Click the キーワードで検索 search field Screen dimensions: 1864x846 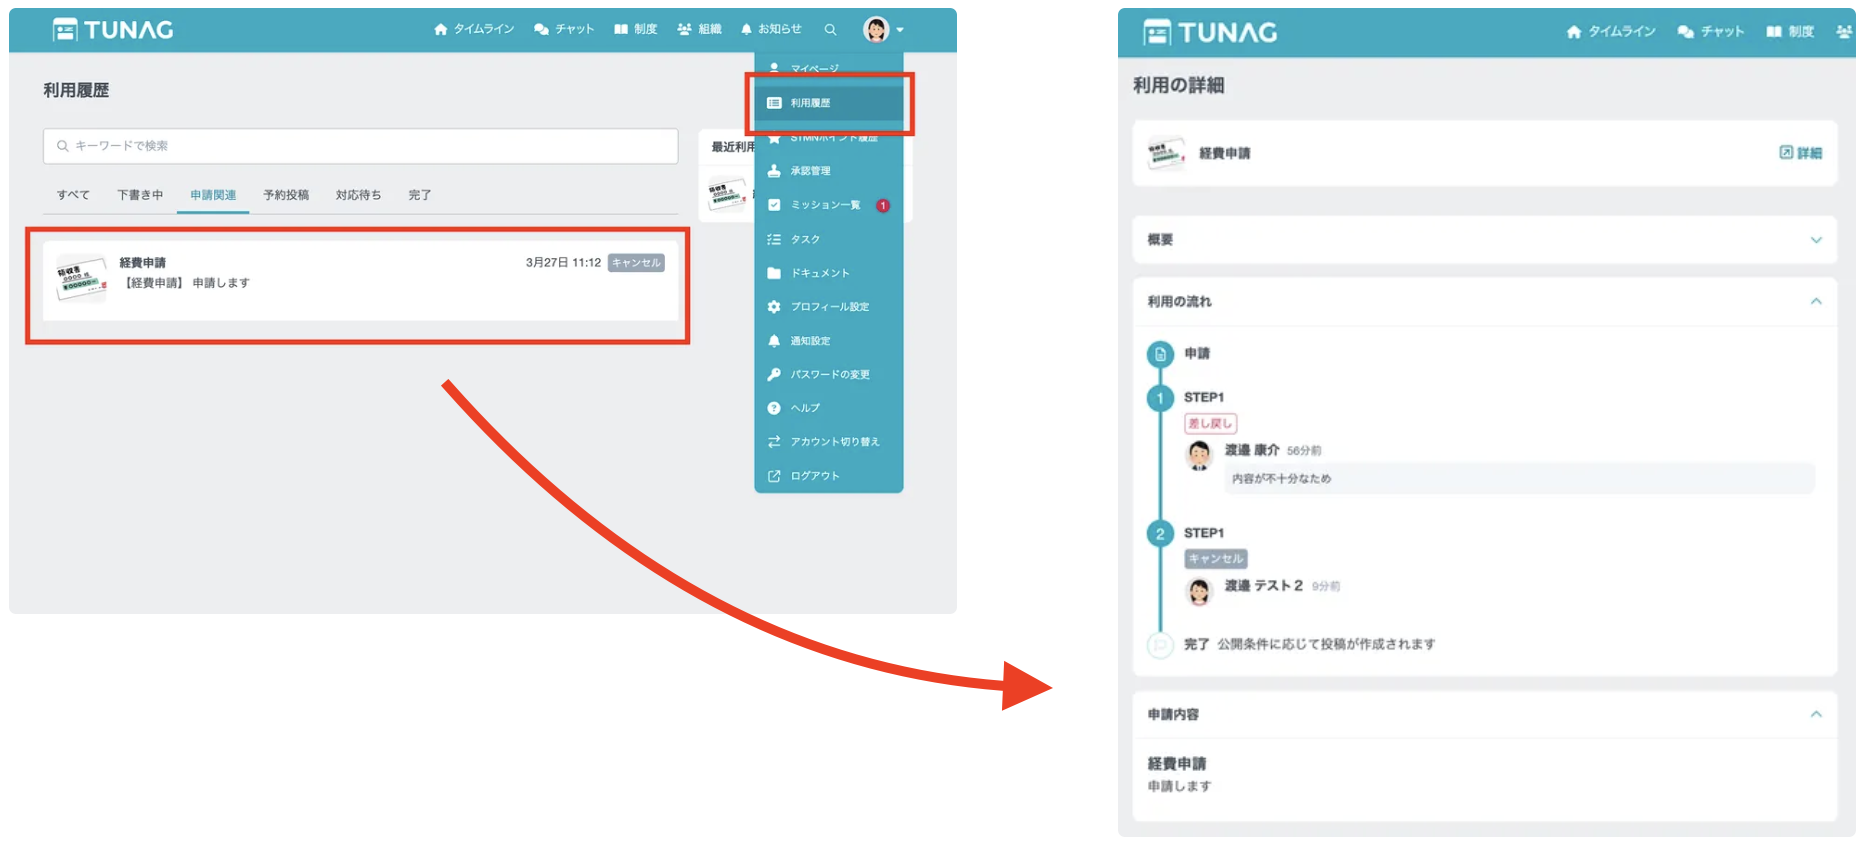click(x=360, y=146)
